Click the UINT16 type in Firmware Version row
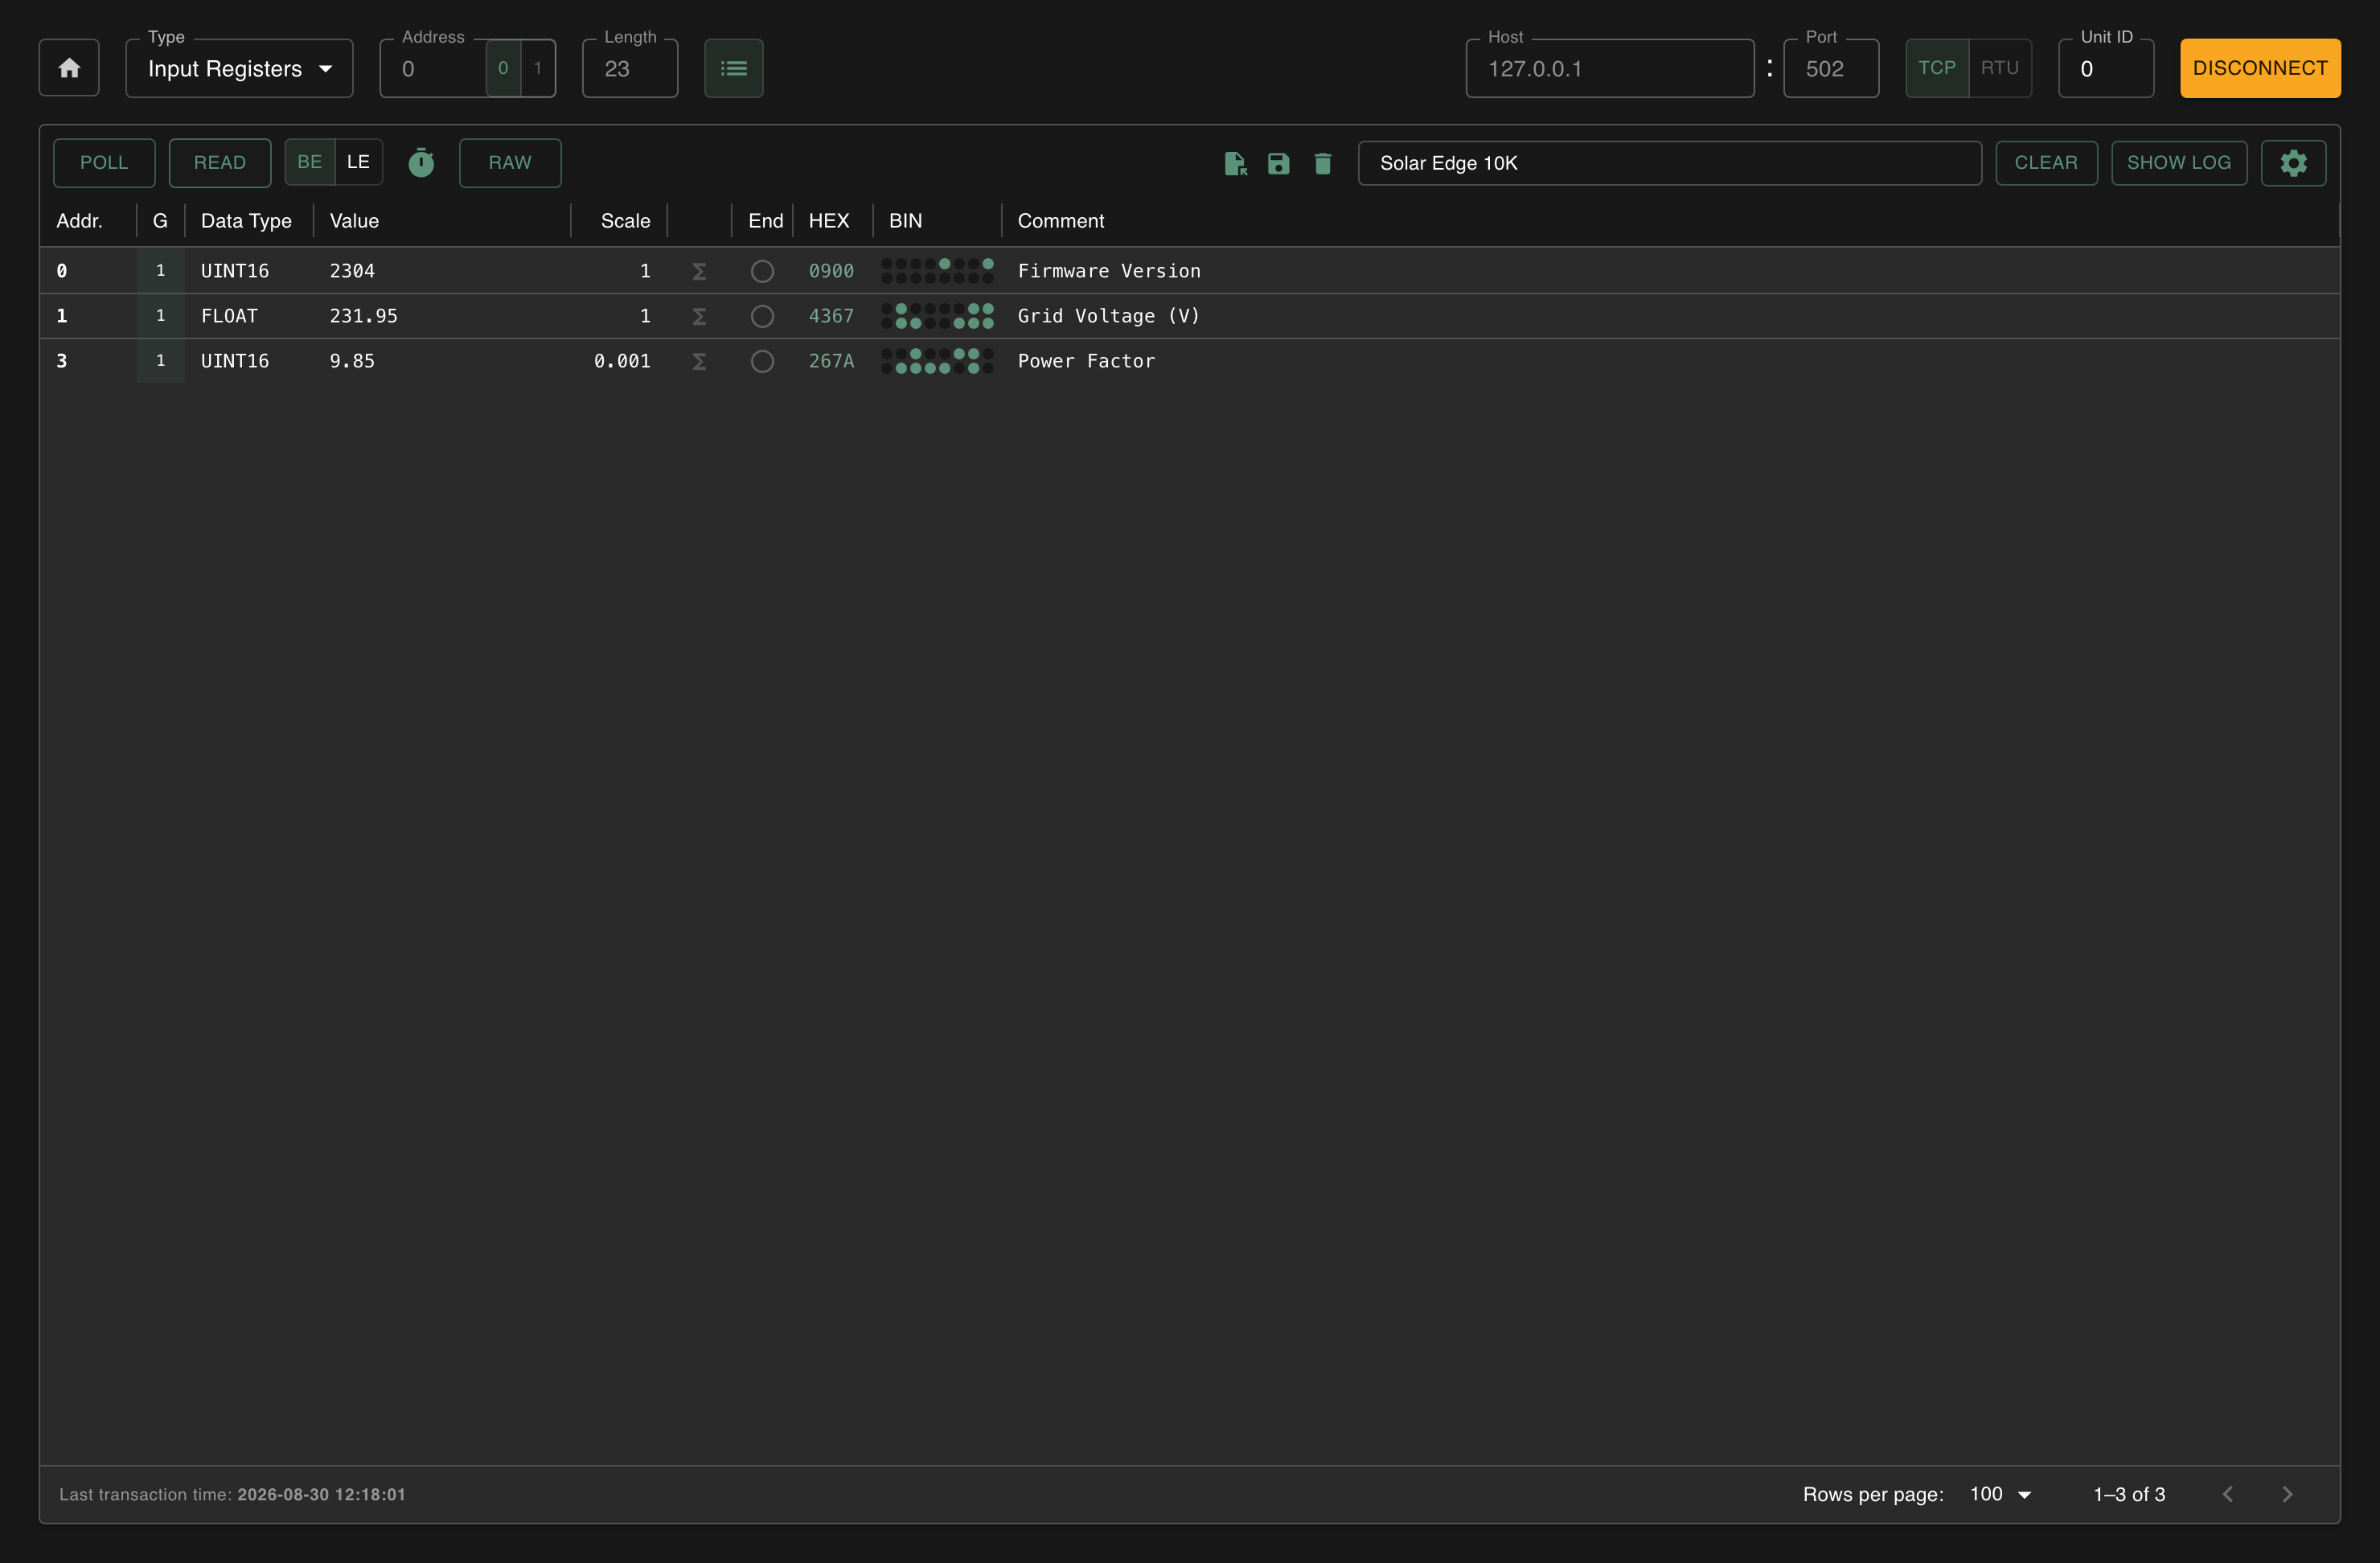 [235, 271]
